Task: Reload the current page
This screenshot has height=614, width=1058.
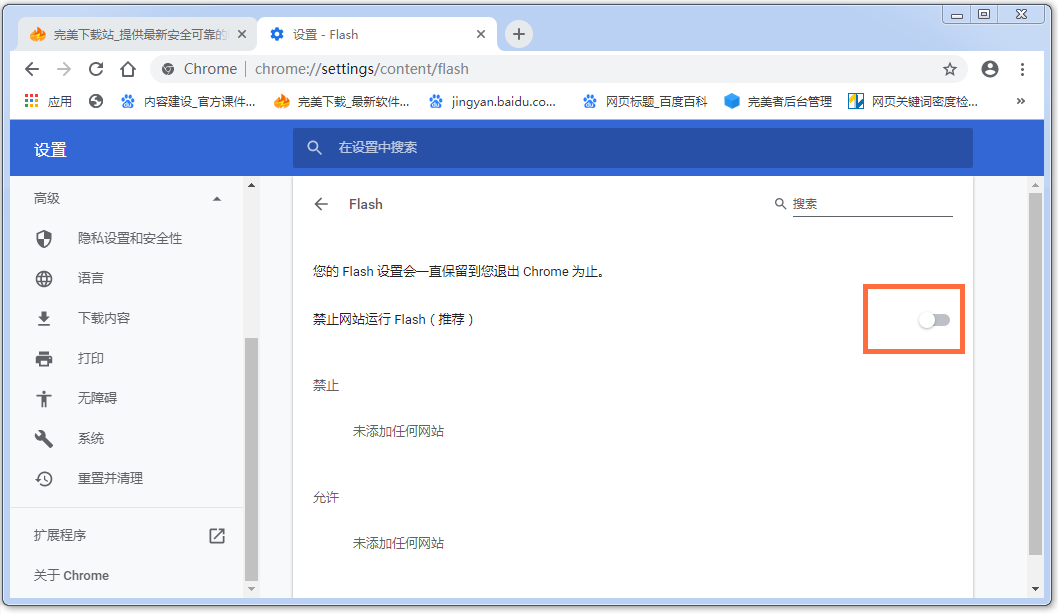Action: tap(96, 69)
